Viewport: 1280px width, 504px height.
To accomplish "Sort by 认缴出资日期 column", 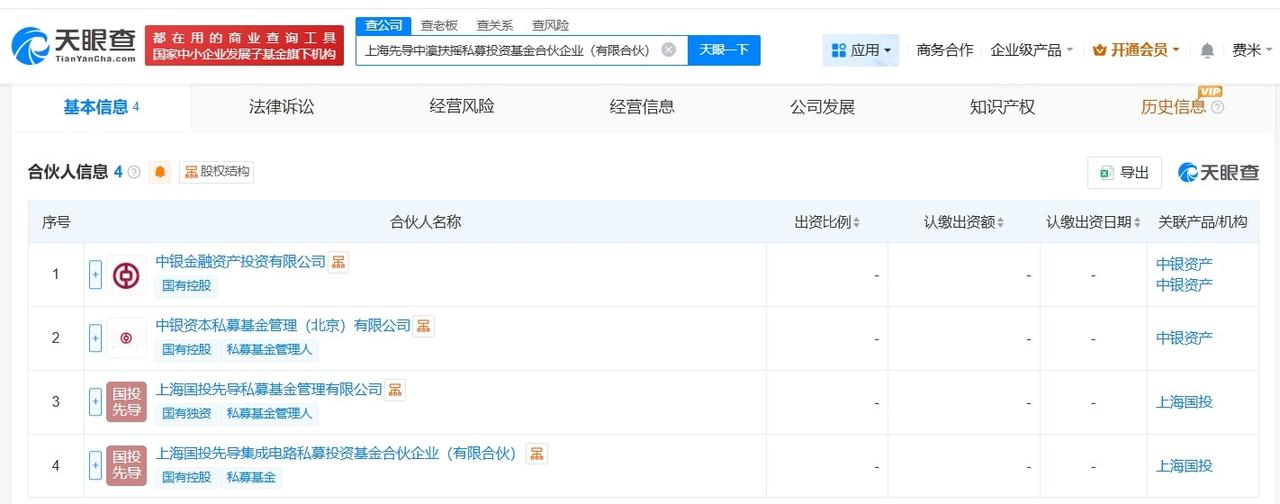I will 1093,222.
